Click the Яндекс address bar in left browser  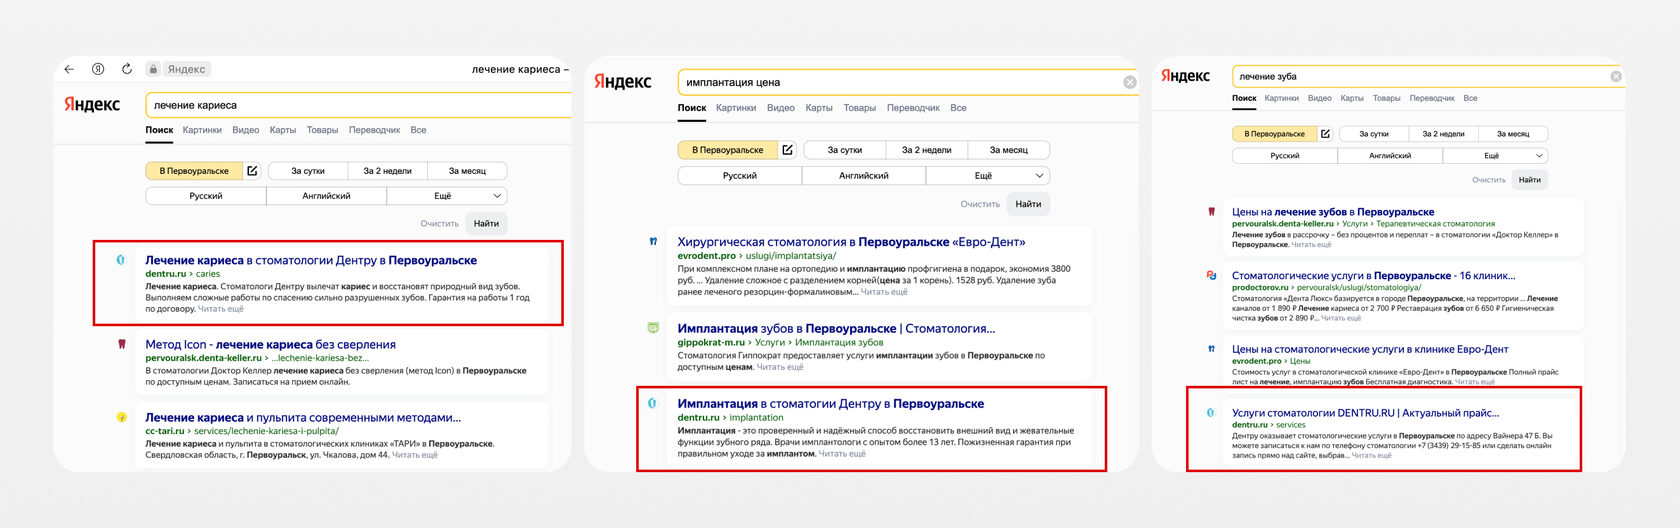tap(186, 69)
